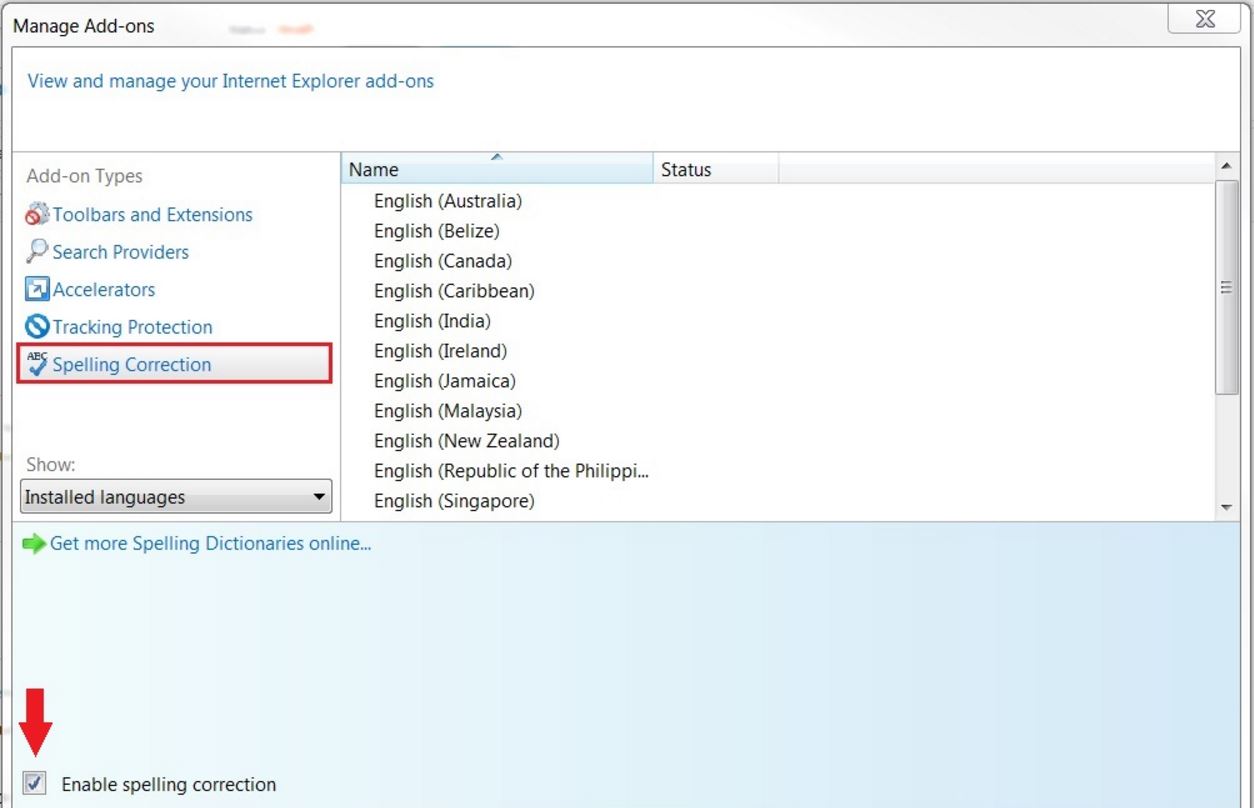This screenshot has width=1254, height=808.
Task: Select English (Canada) from the language list
Action: 442,261
